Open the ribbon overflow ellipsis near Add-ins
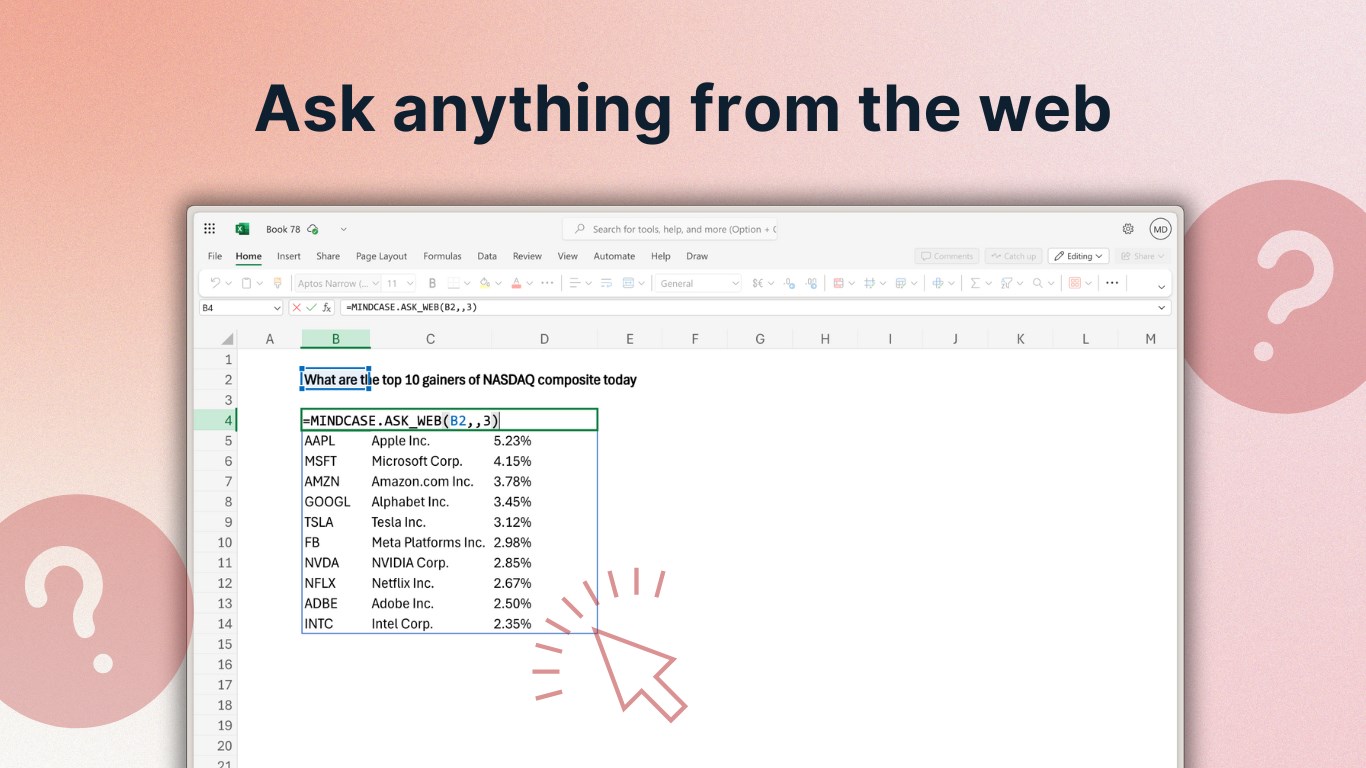The width and height of the screenshot is (1366, 768). click(x=1112, y=283)
